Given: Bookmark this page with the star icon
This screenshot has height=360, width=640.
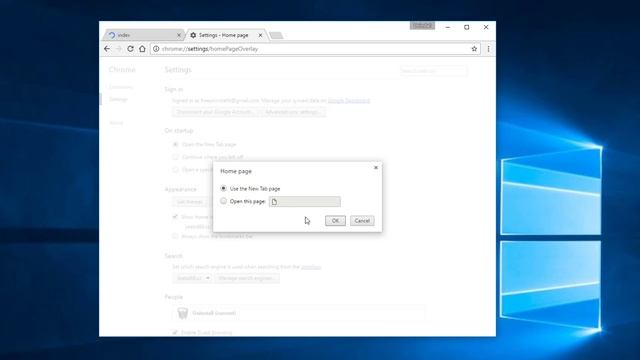Looking at the screenshot, I should click(x=474, y=49).
